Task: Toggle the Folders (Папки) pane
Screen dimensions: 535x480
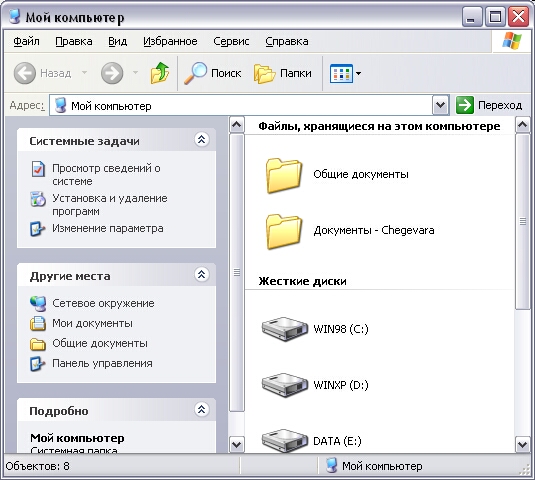Action: coord(283,73)
